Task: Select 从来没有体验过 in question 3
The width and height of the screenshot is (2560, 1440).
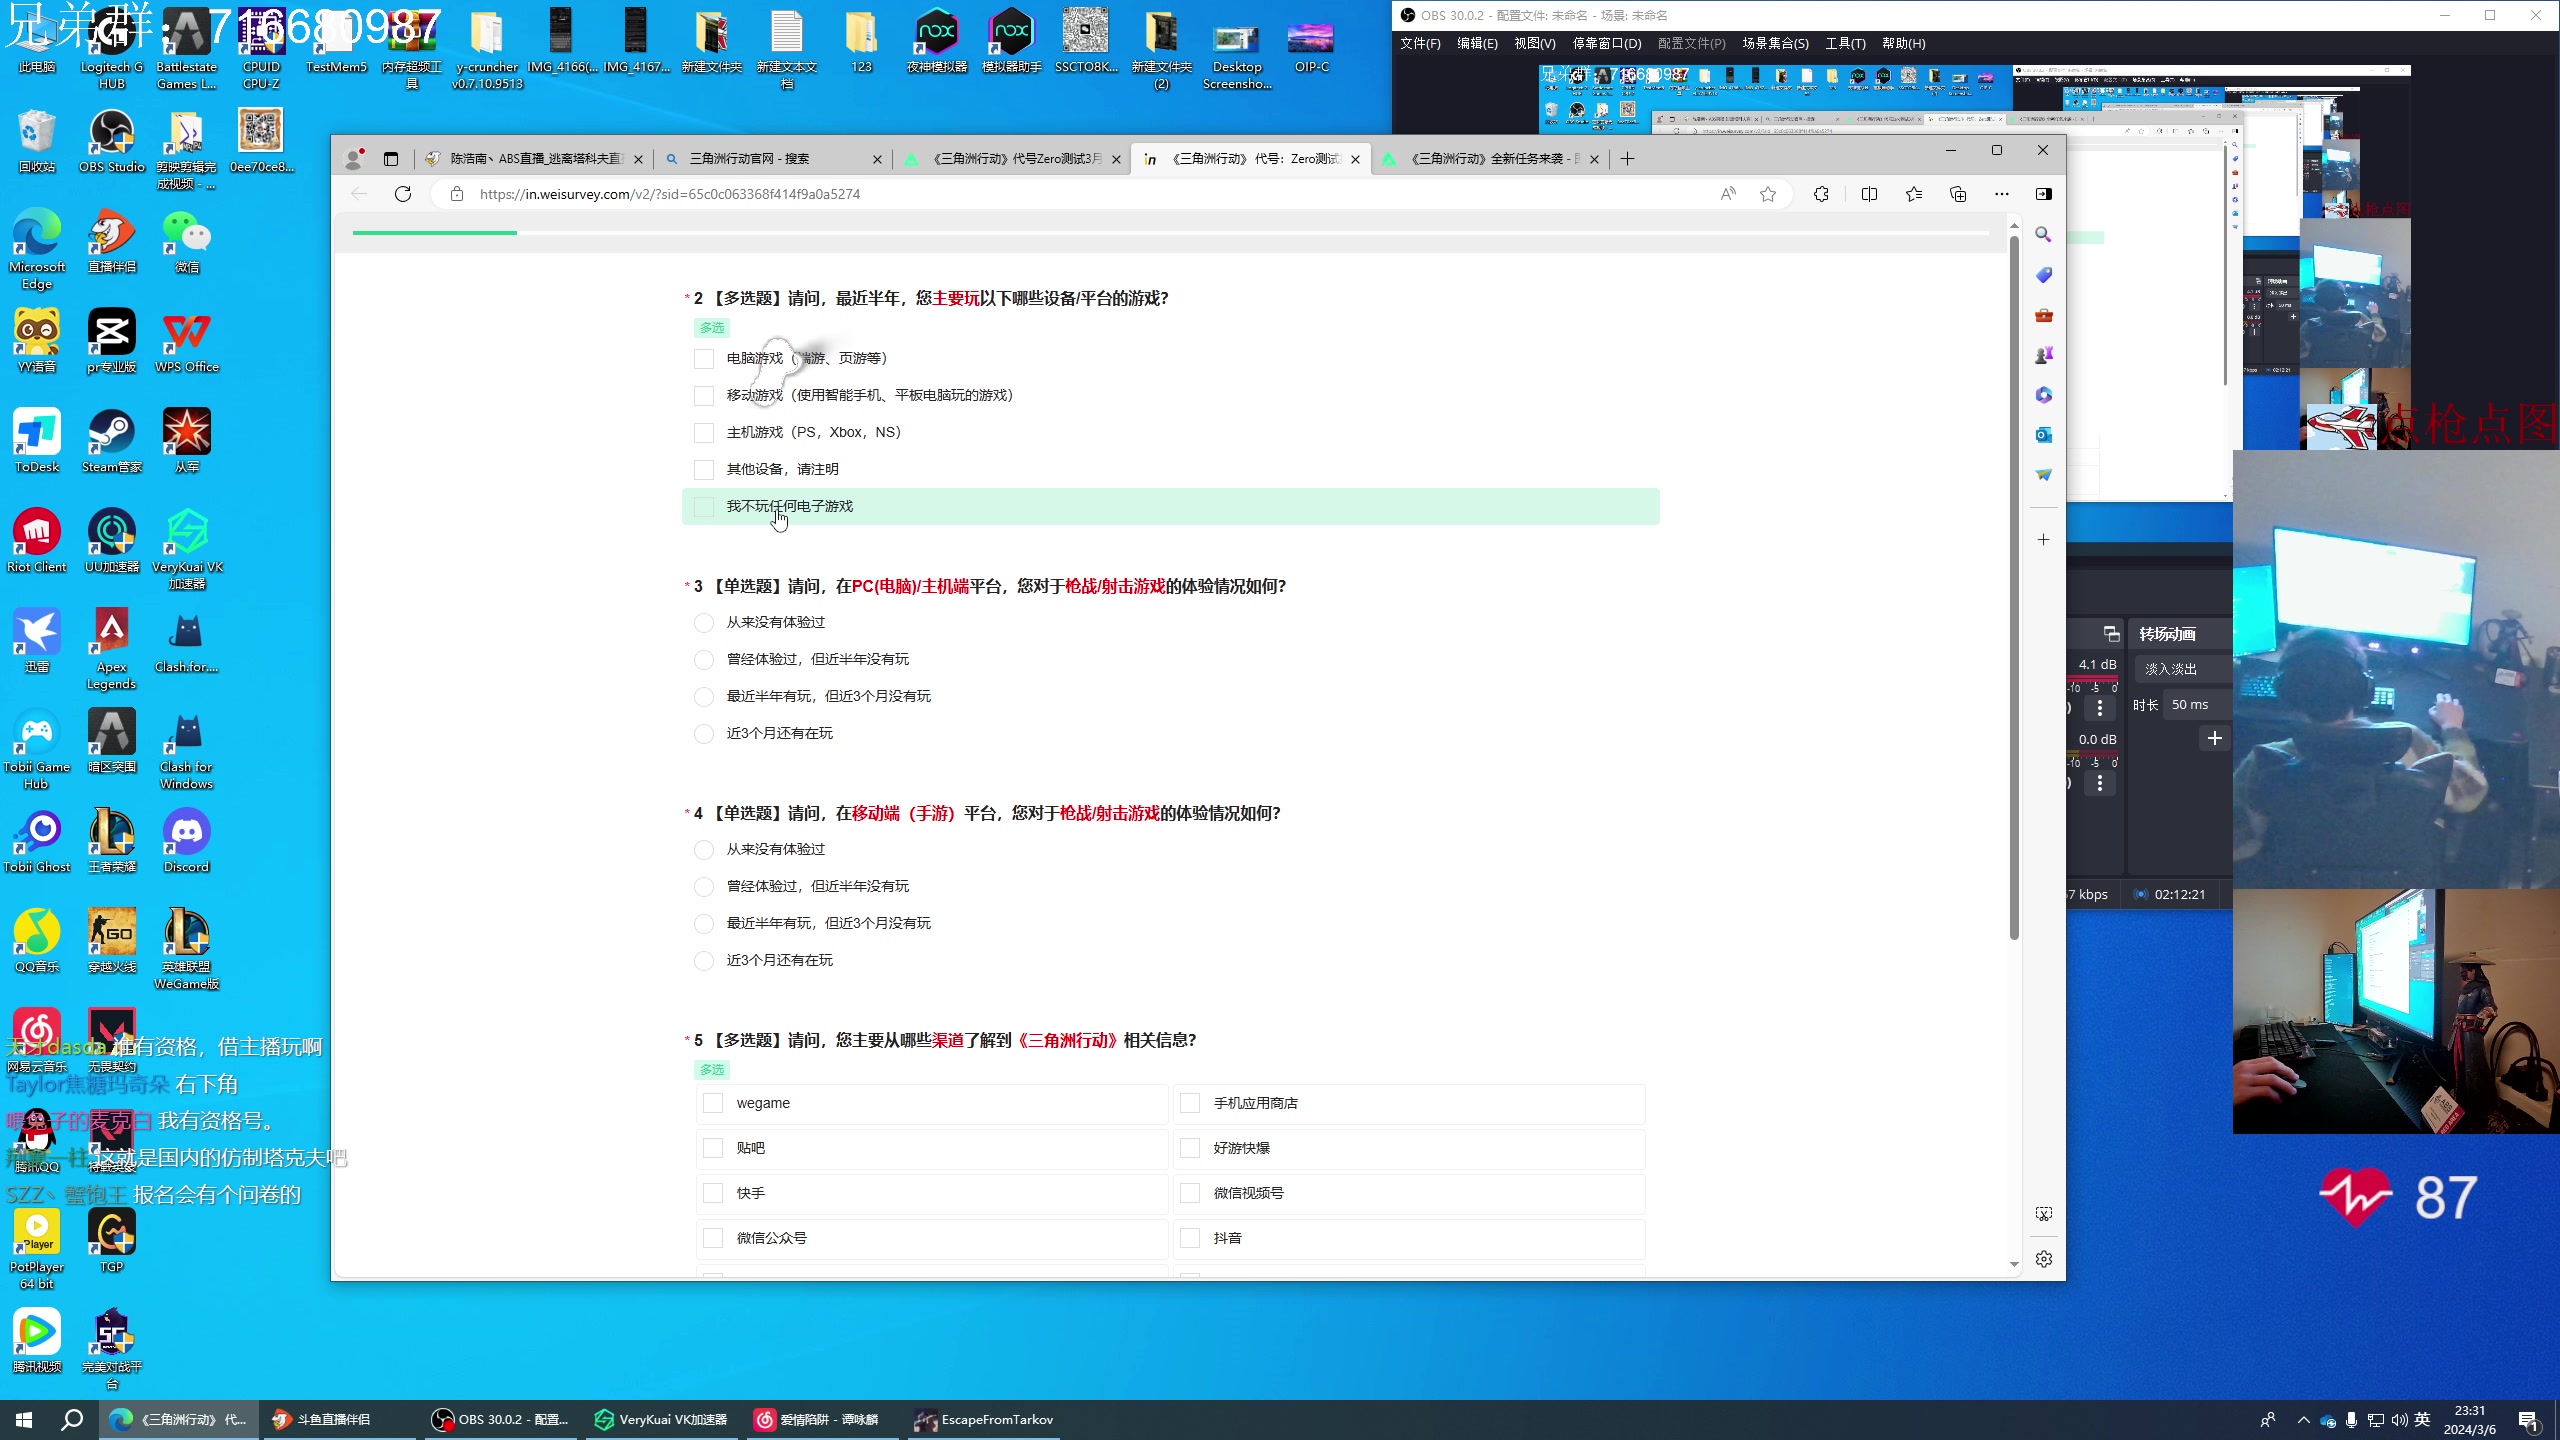Action: pyautogui.click(x=704, y=623)
